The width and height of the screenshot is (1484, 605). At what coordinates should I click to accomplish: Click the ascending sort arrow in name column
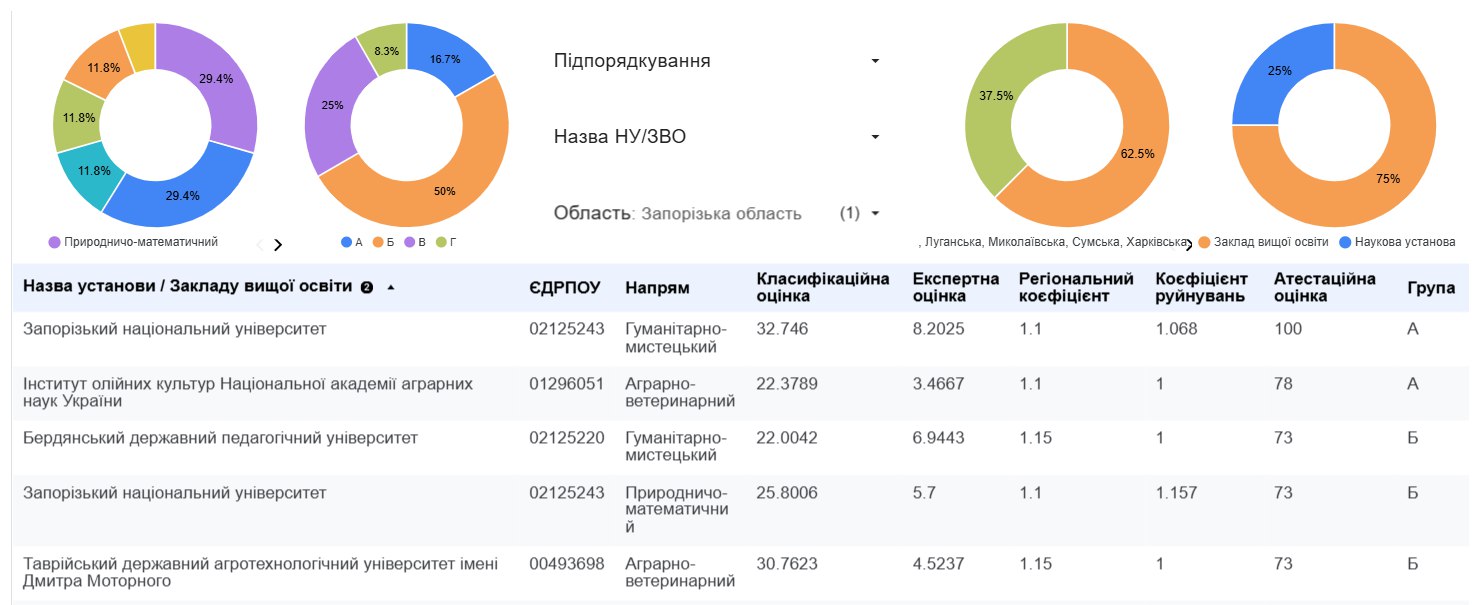coord(391,287)
